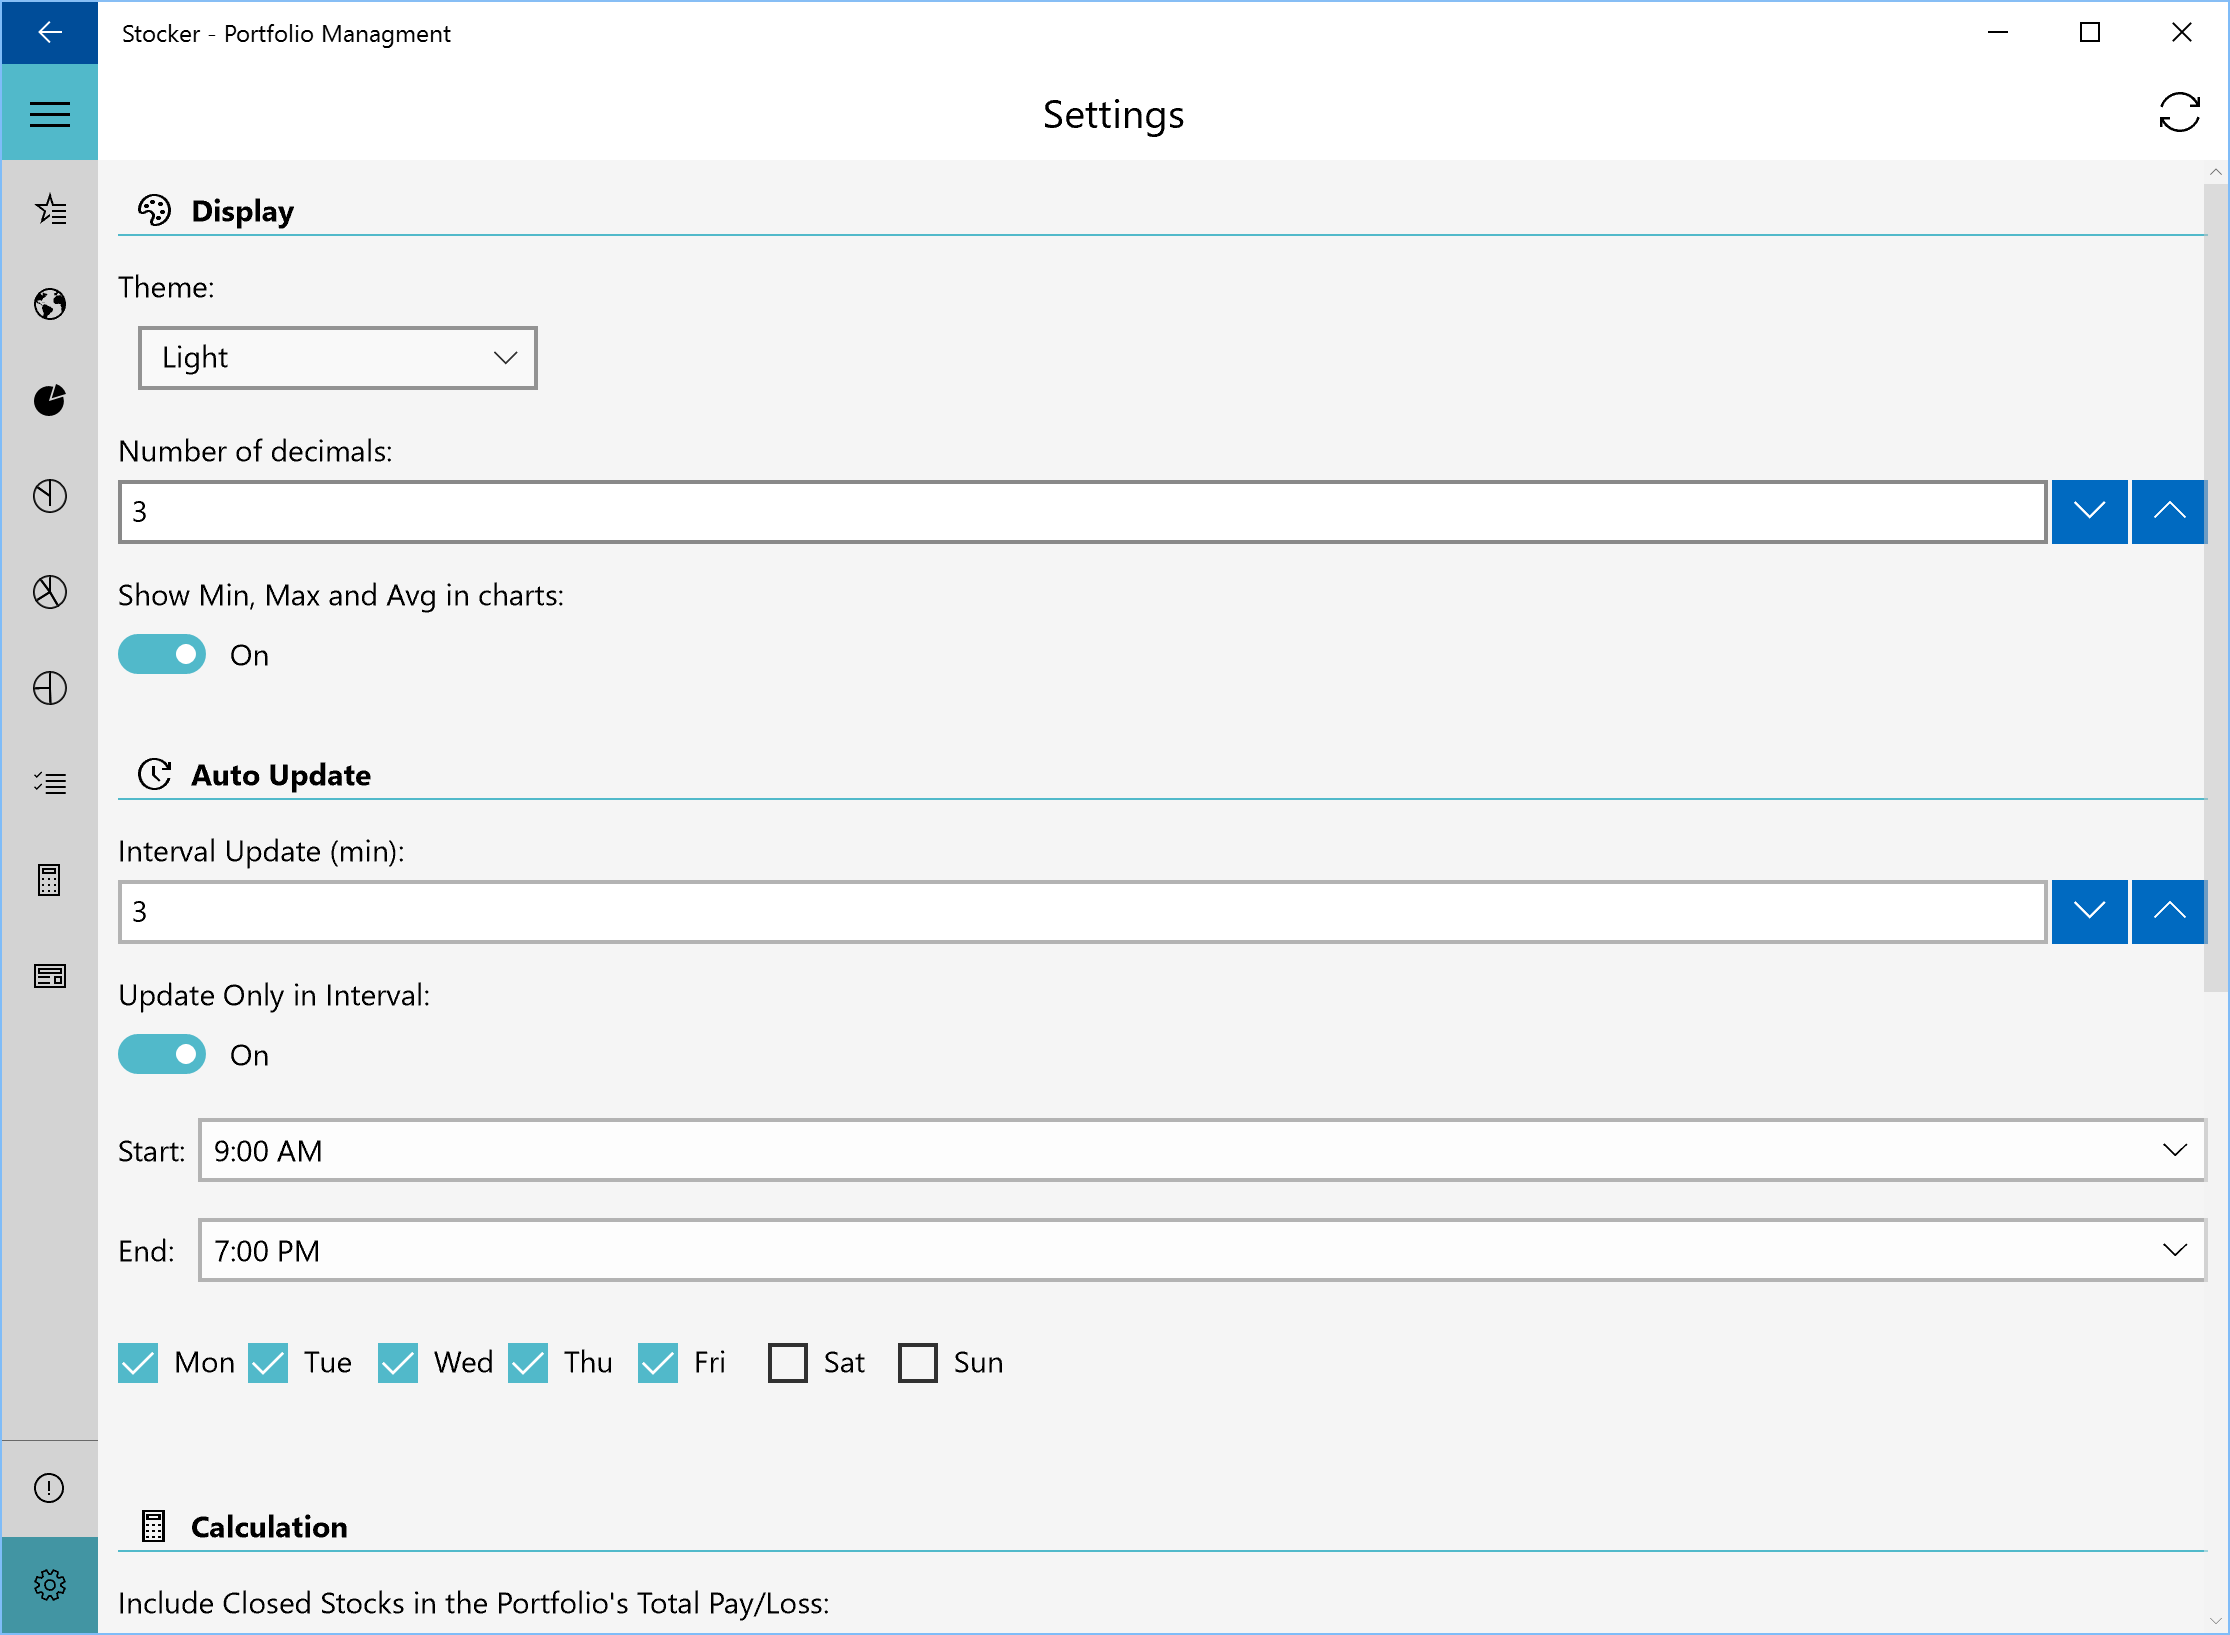Expand the Start time dropdown
Screen dimensions: 2230x1635
point(1202,1150)
